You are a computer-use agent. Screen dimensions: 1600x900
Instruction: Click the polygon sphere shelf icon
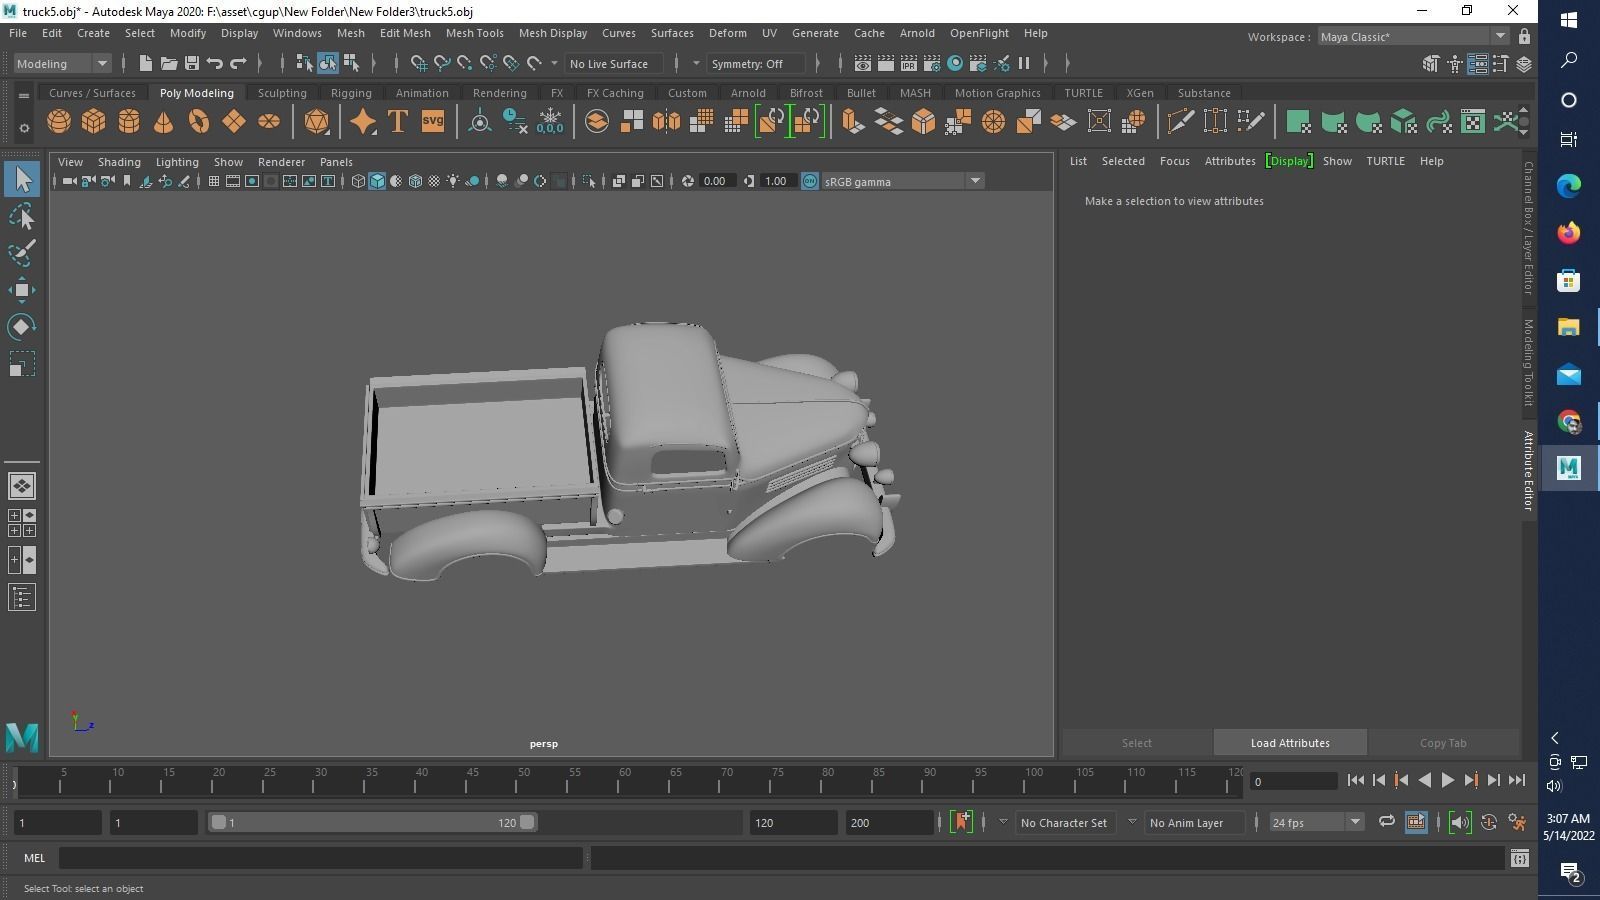(x=59, y=122)
